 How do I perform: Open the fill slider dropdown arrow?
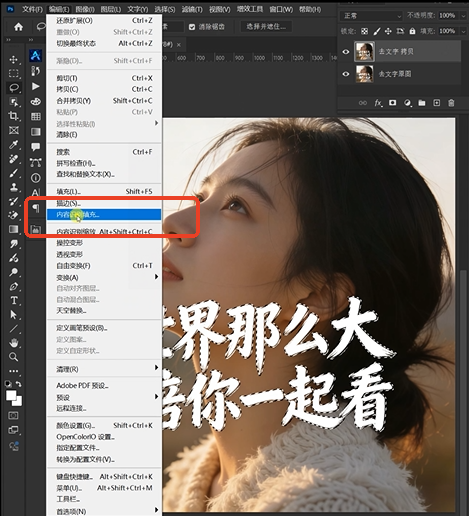click(x=463, y=31)
